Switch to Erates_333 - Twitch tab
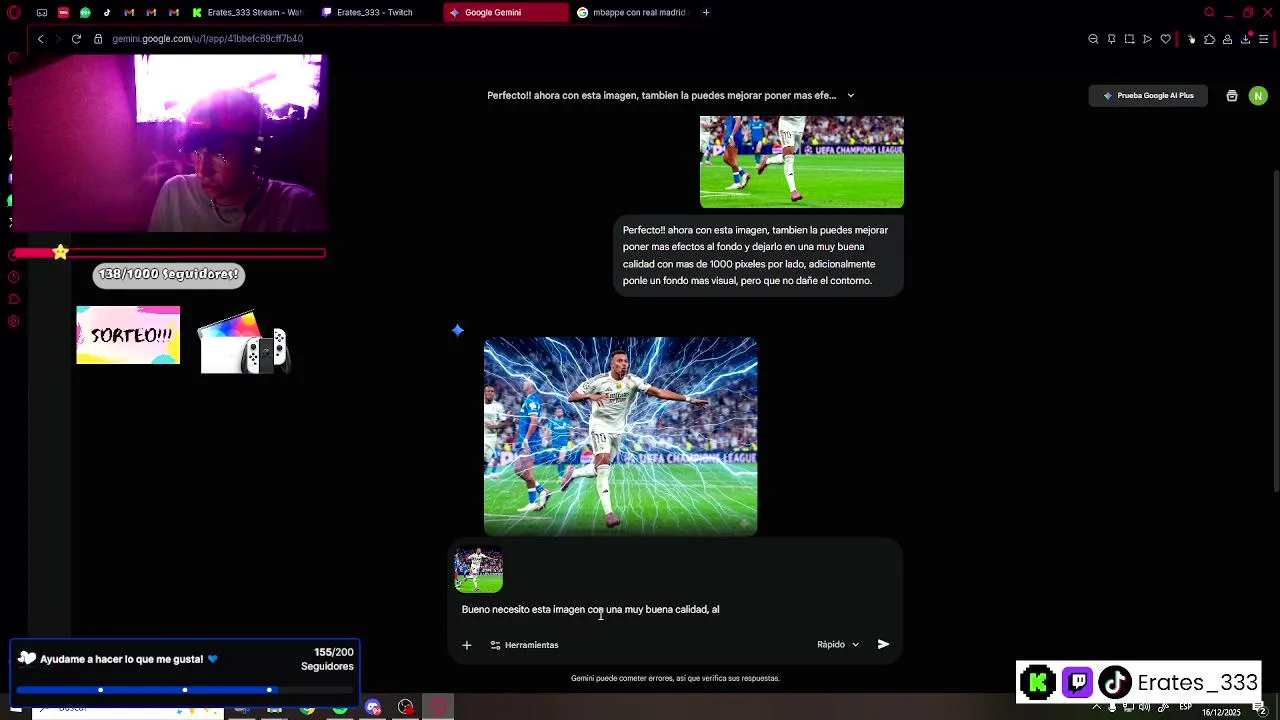Screen dimensions: 1280x720 (374, 12)
